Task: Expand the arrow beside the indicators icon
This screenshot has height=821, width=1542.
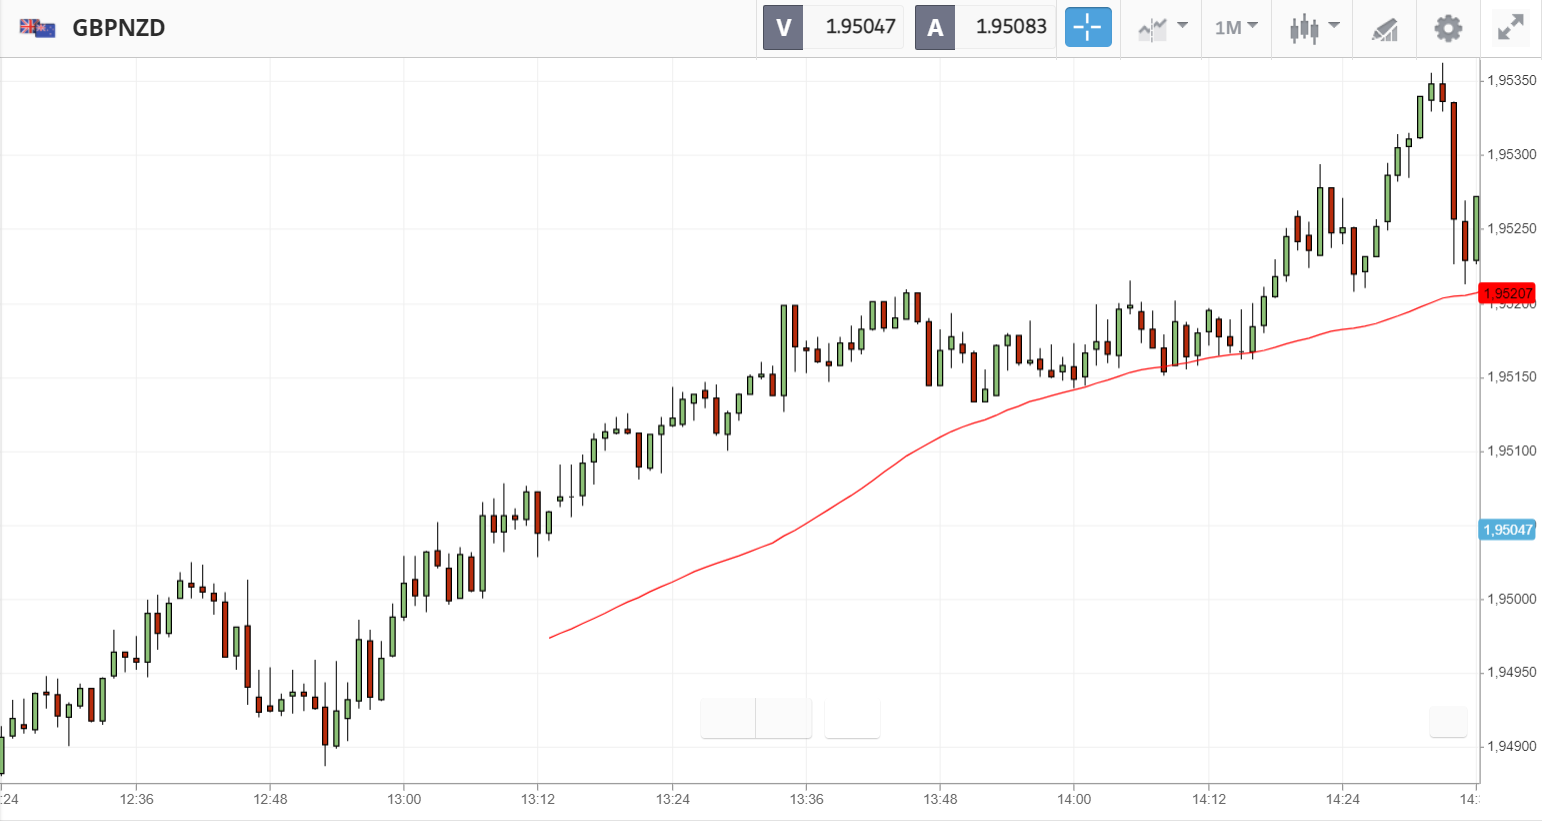Action: [1182, 26]
